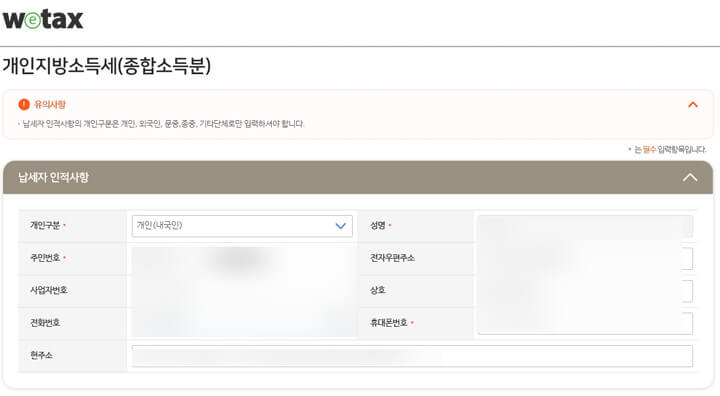720x396 pixels.
Task: Click the orange 유의사항 warning icon
Action: 24,104
